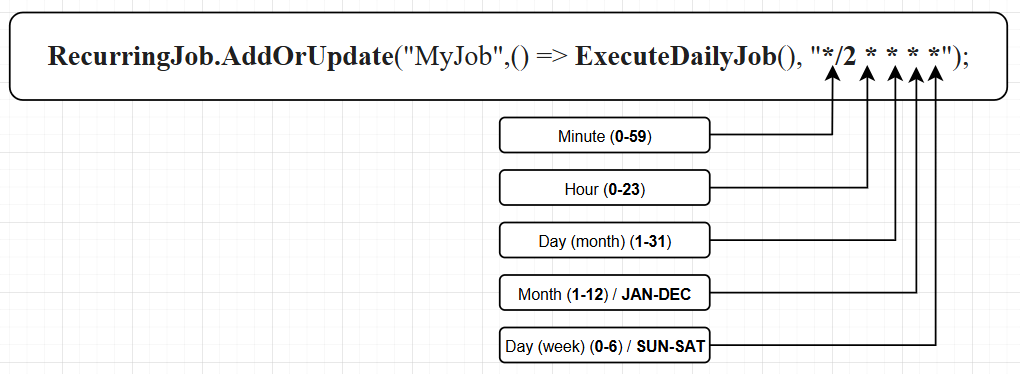This screenshot has width=1020, height=374.
Task: Click the arrowhead pointing to day-of-week asterisk
Action: [x=936, y=75]
